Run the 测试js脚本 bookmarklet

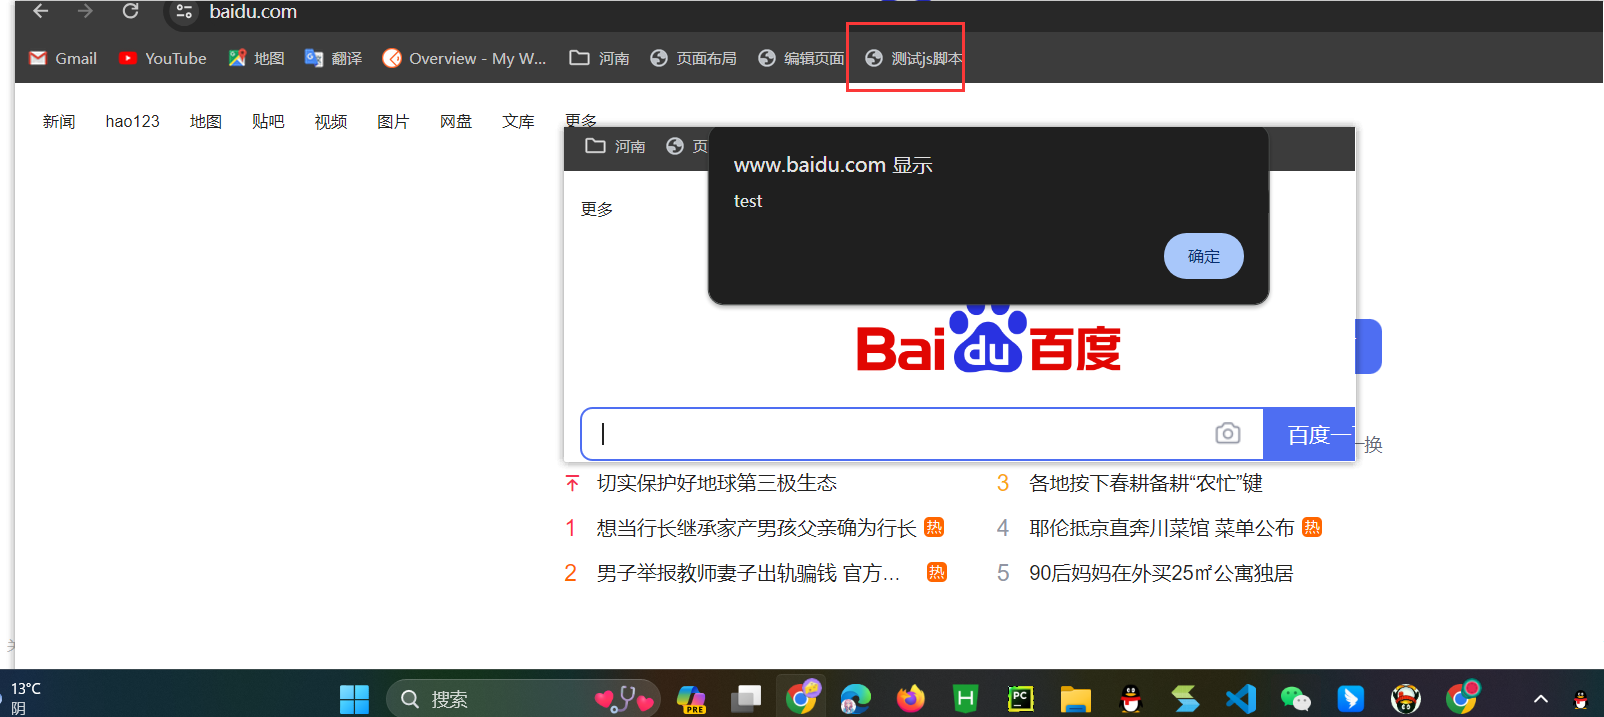coord(914,58)
